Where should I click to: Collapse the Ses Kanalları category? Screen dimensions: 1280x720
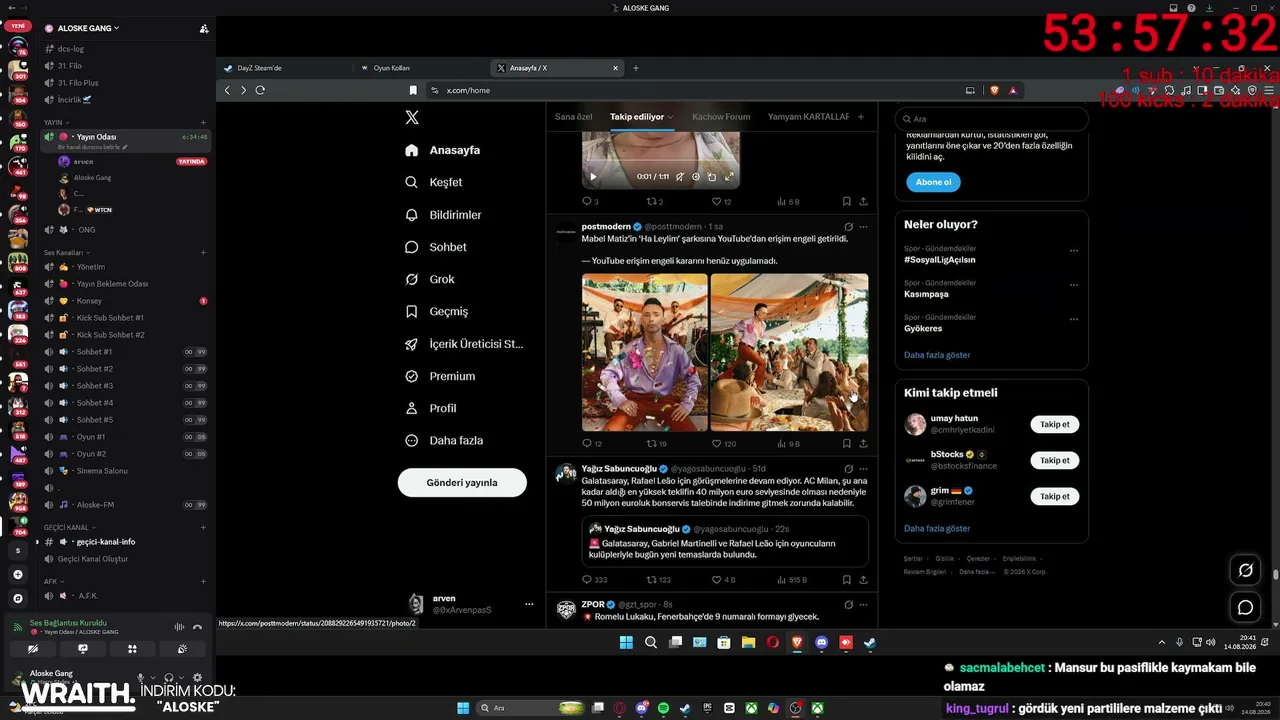[x=66, y=253]
